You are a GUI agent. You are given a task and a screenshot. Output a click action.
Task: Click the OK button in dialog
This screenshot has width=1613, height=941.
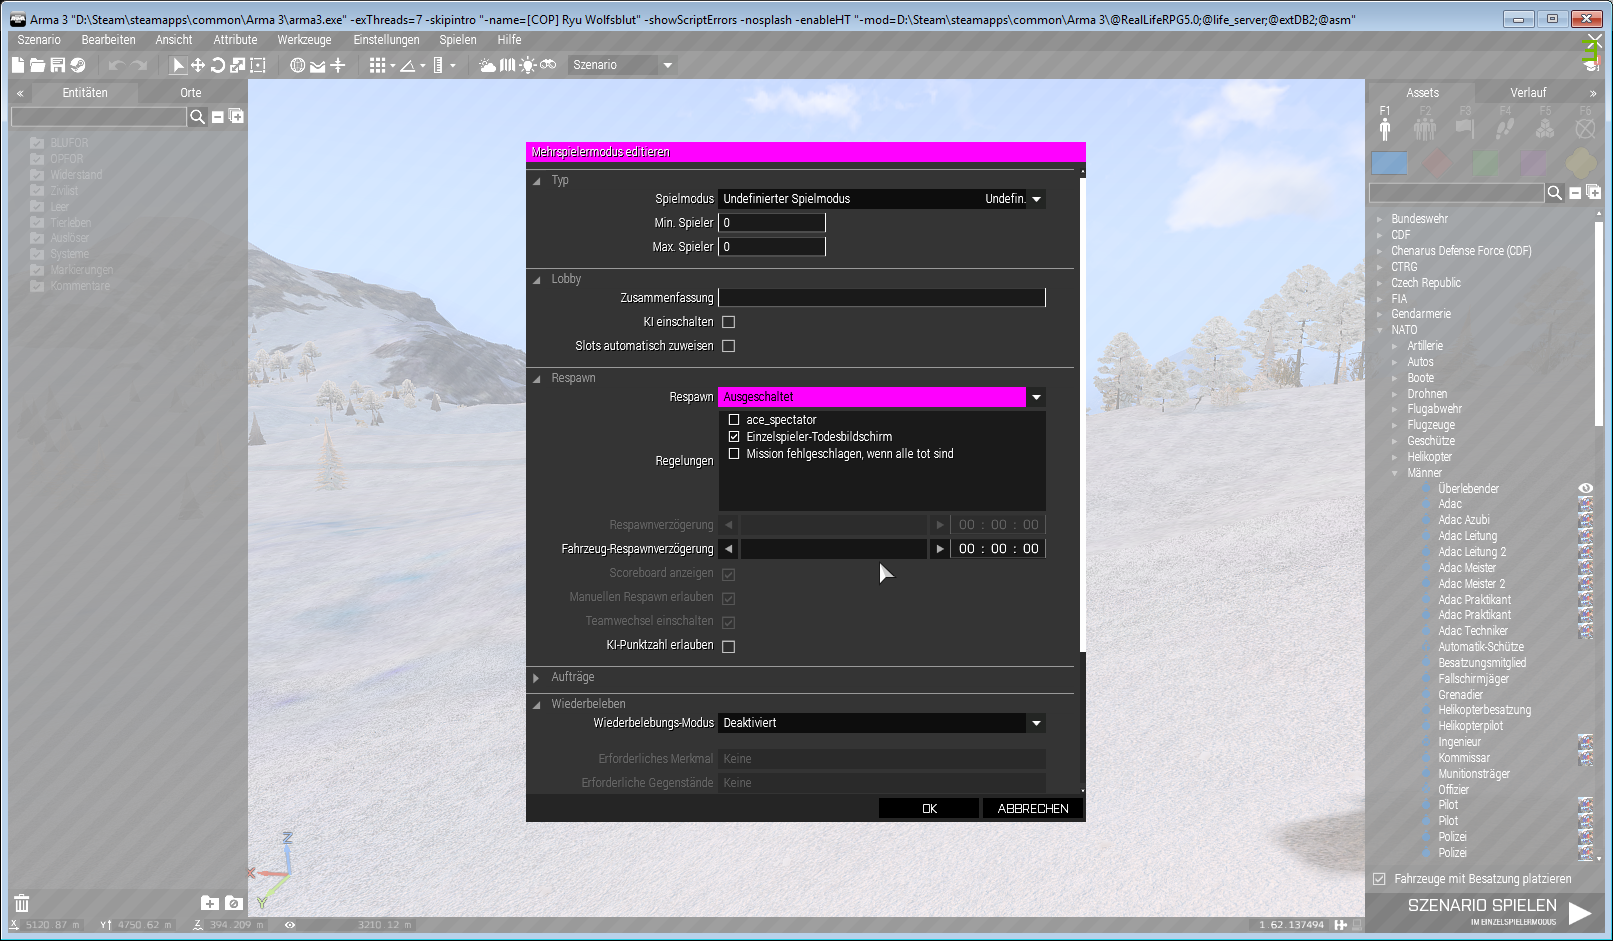pos(929,808)
